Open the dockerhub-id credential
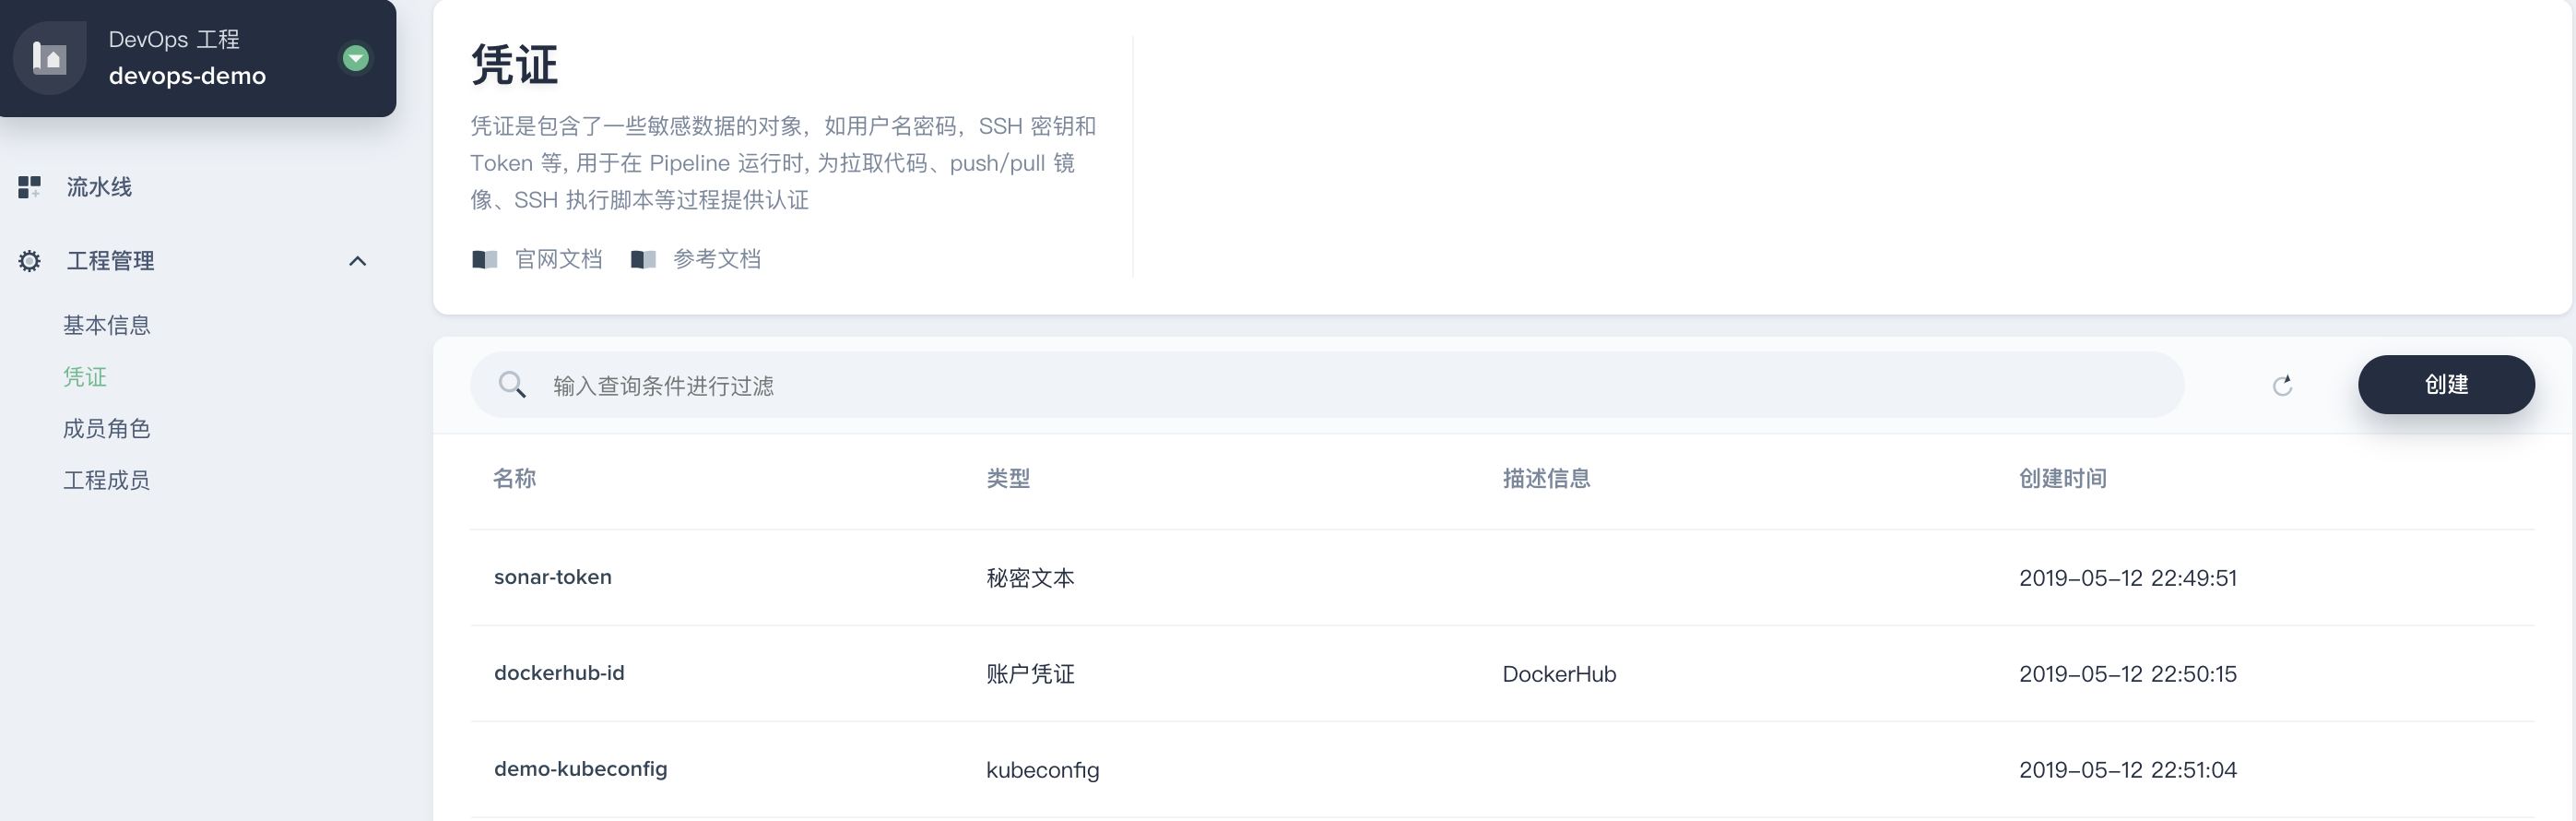The image size is (2576, 821). tap(559, 673)
